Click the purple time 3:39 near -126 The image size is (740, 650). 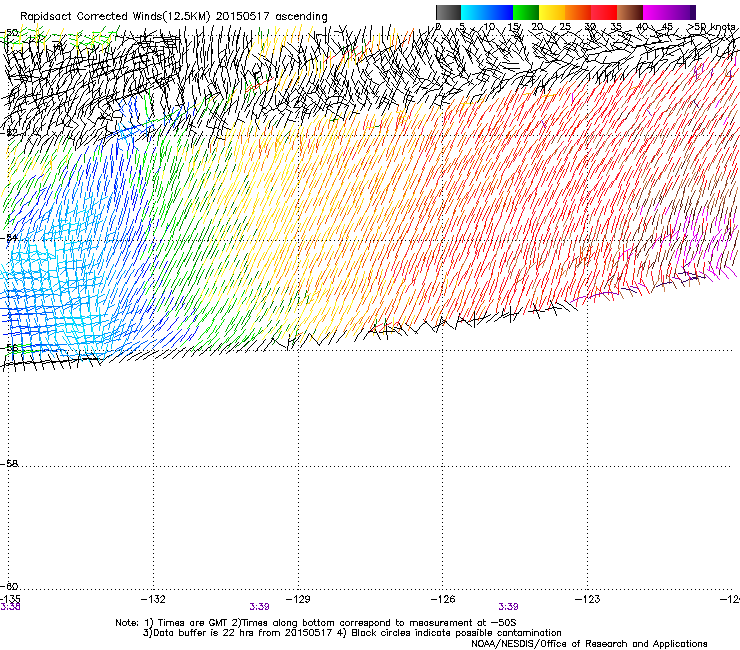pos(508,607)
